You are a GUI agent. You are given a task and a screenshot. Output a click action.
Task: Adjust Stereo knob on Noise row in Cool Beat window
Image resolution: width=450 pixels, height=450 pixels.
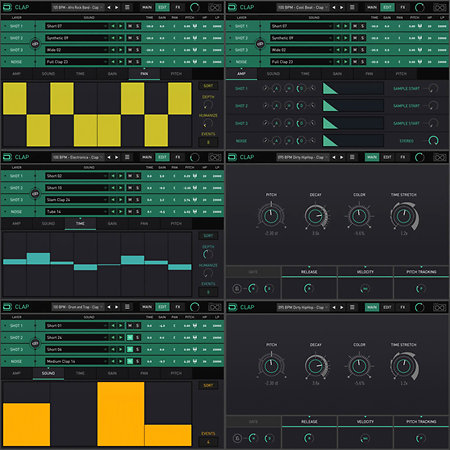pos(433,141)
